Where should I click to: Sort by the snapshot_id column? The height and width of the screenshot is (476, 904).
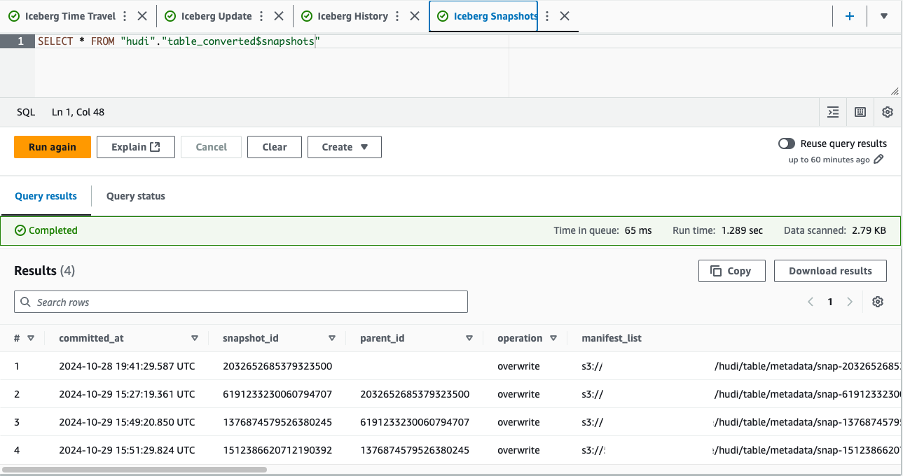coord(331,338)
